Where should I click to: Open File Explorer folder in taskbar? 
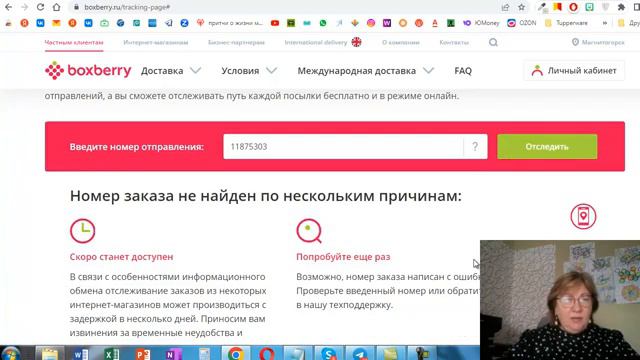[x=50, y=353]
